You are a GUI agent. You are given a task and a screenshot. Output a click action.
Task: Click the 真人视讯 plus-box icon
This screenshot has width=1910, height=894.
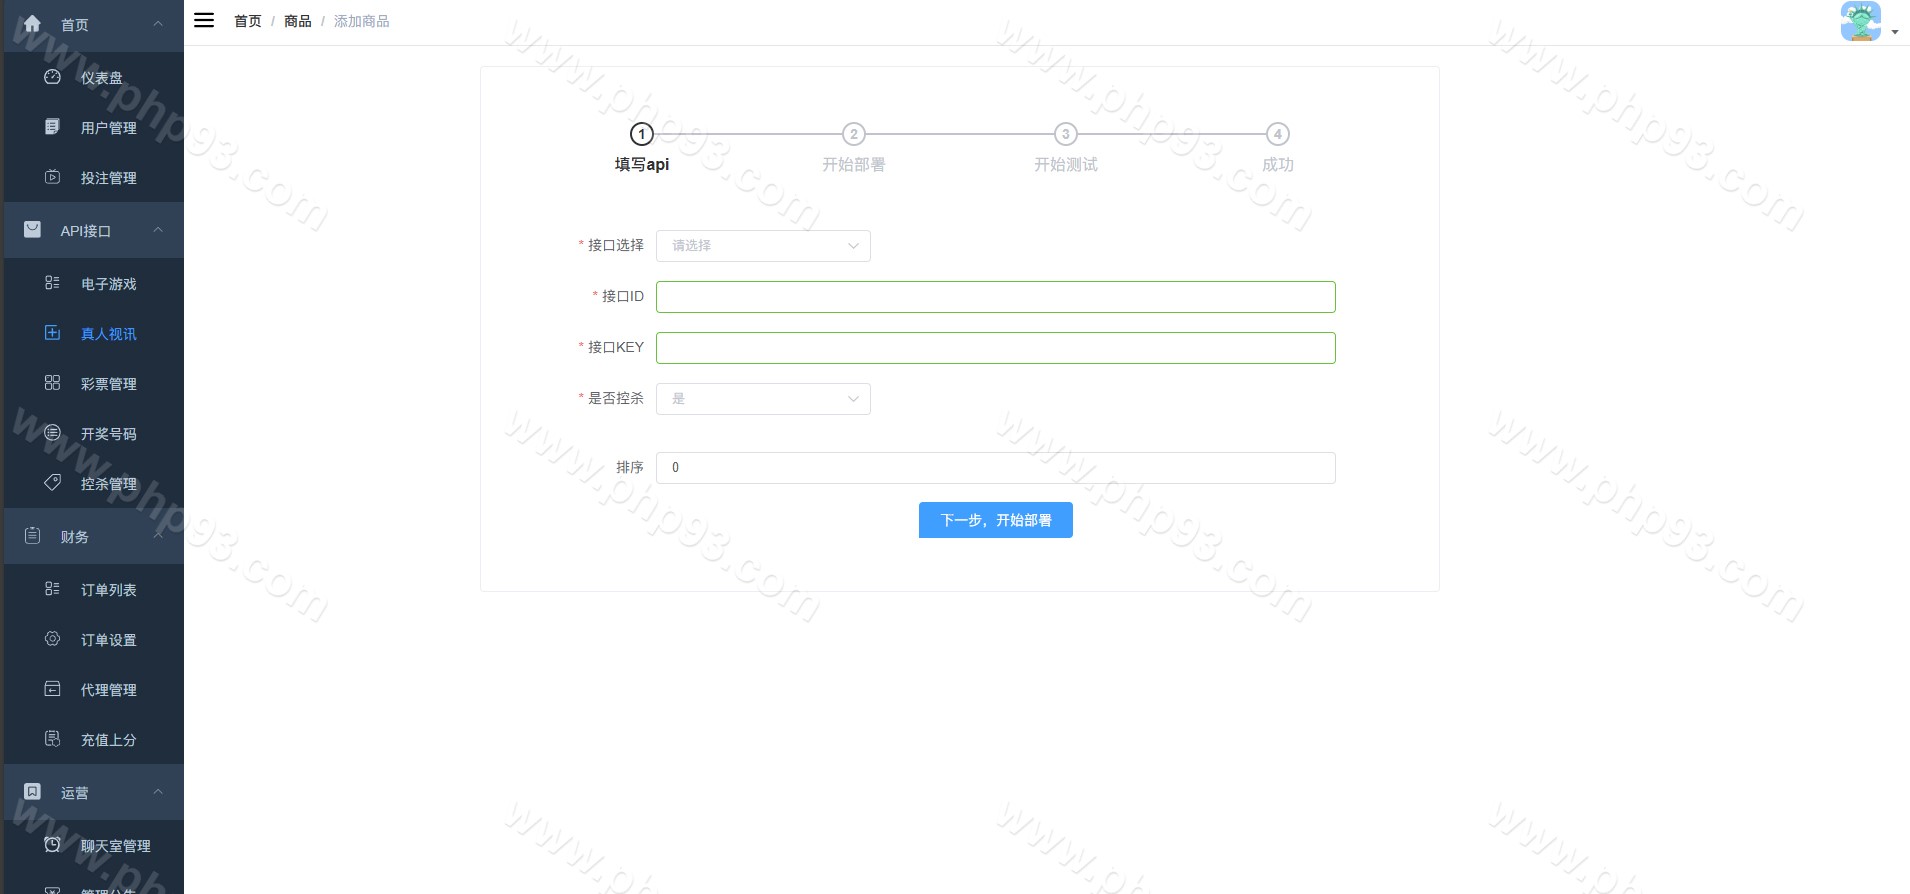[53, 333]
